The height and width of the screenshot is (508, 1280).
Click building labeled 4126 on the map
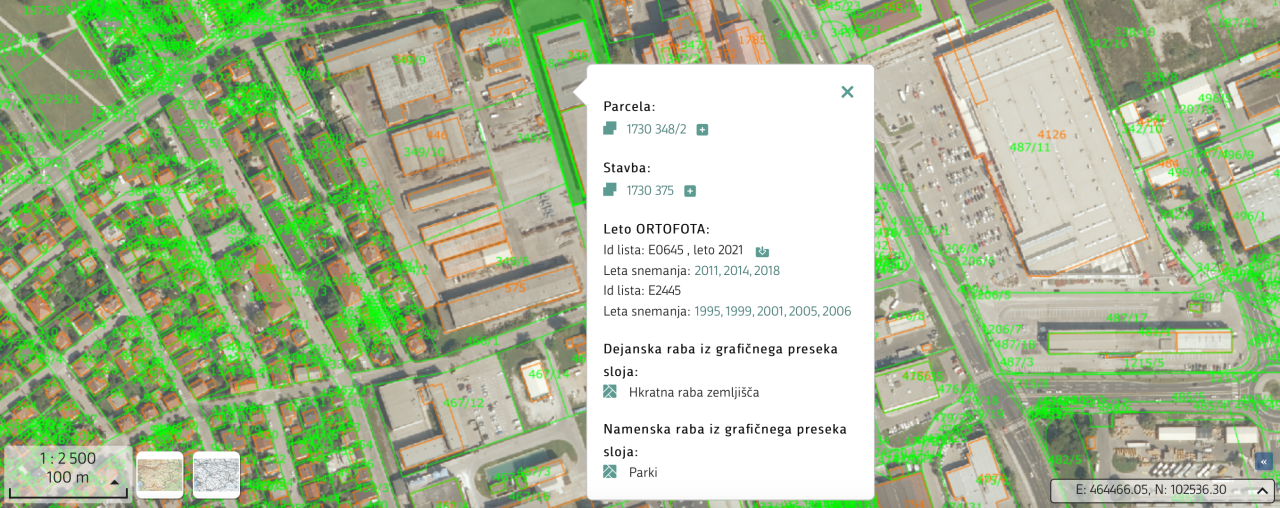(1052, 135)
